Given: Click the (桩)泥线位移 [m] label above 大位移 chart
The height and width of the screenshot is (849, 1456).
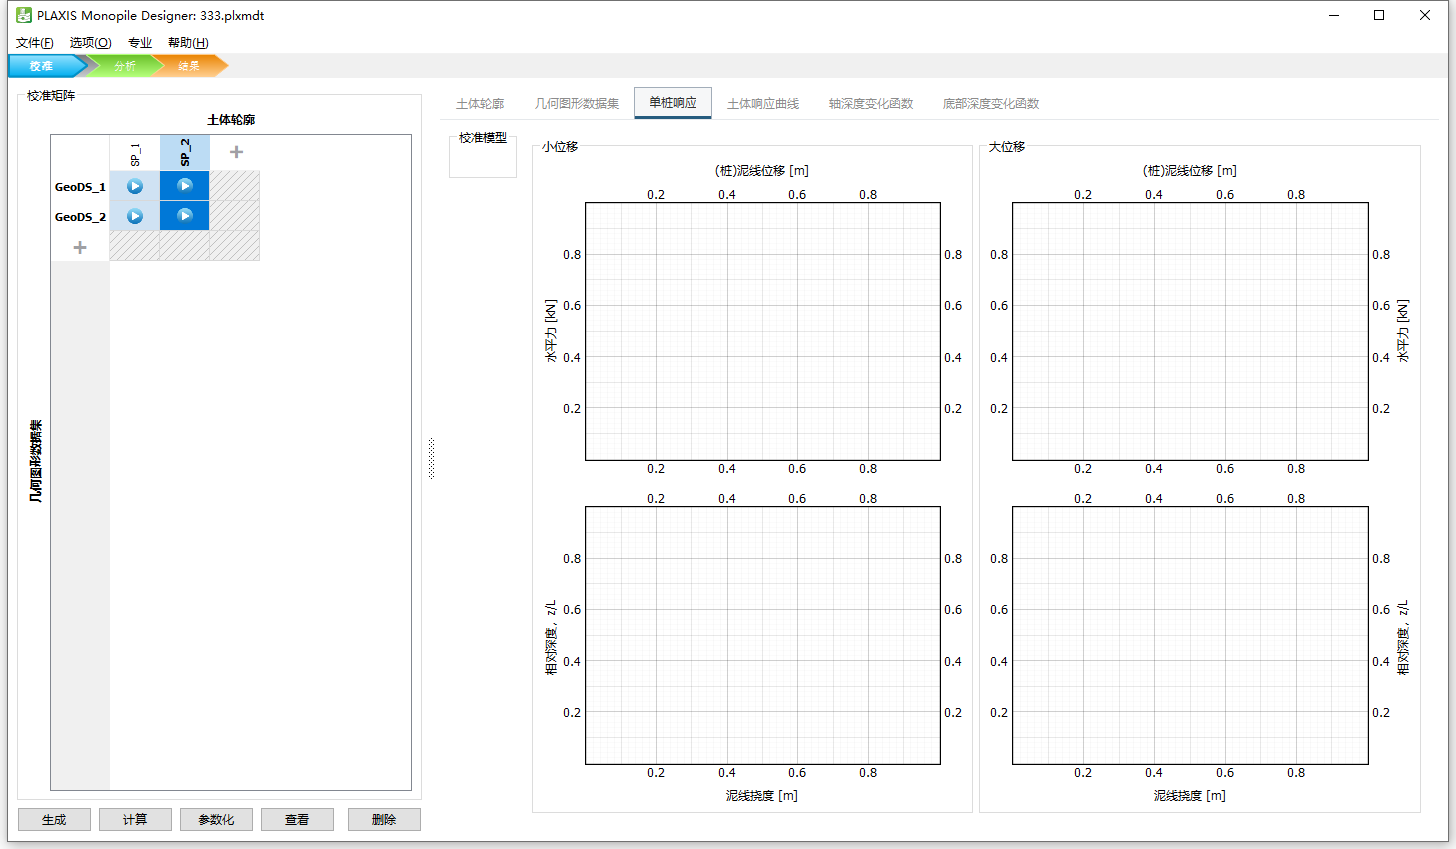Looking at the screenshot, I should [x=1190, y=171].
